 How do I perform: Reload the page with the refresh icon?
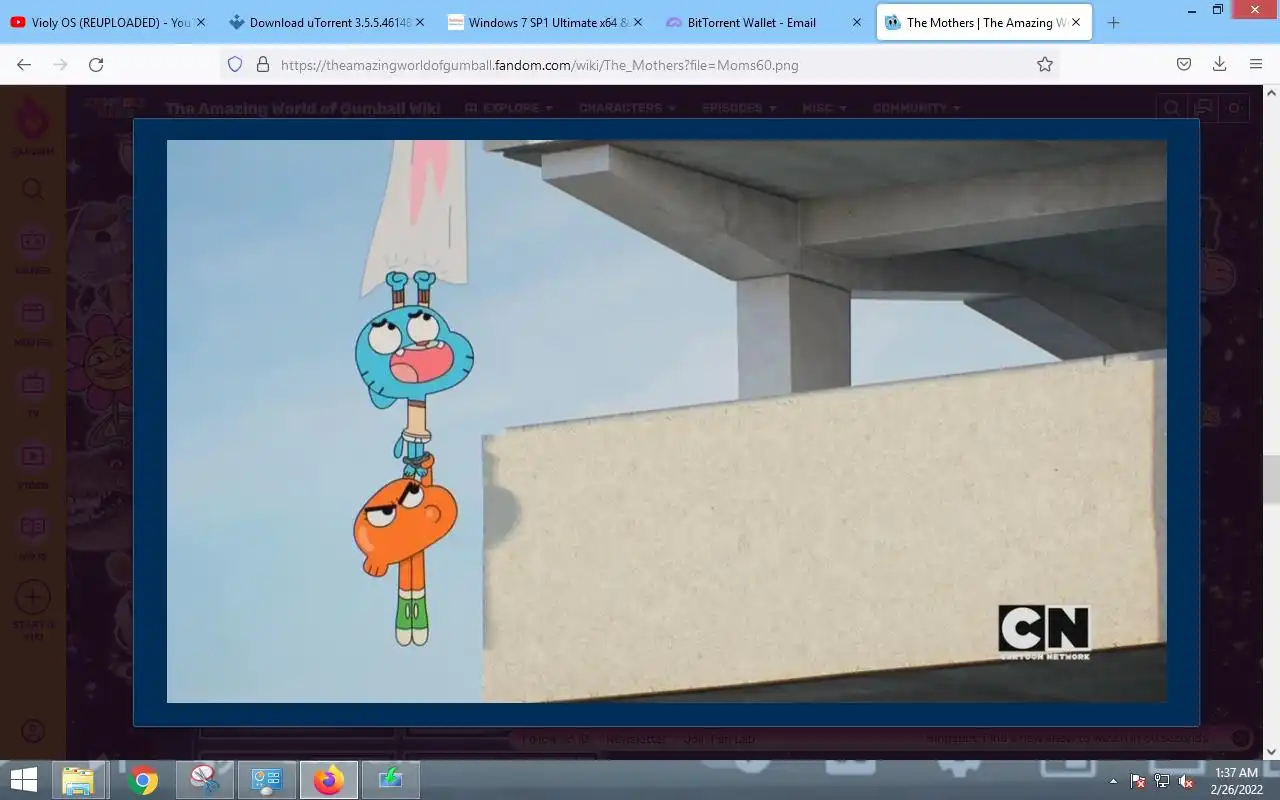click(96, 64)
